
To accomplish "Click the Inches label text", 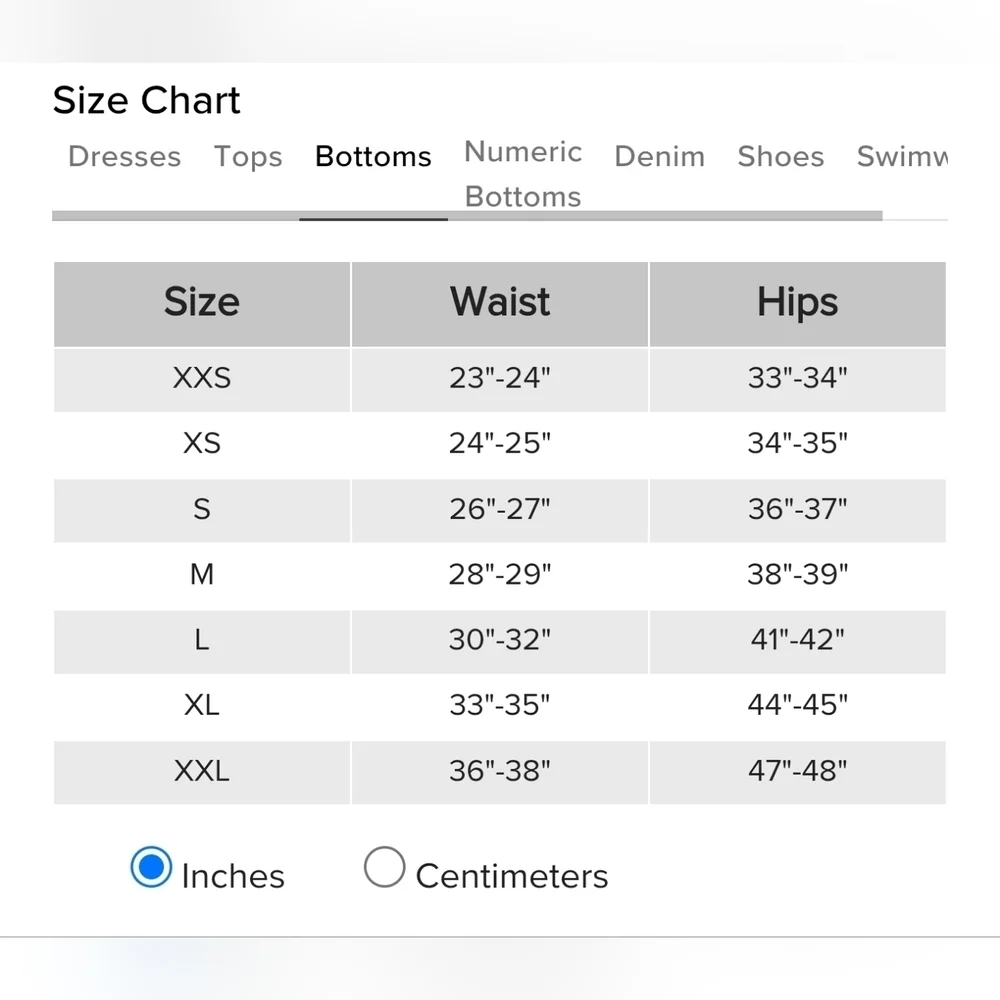I will pyautogui.click(x=233, y=876).
